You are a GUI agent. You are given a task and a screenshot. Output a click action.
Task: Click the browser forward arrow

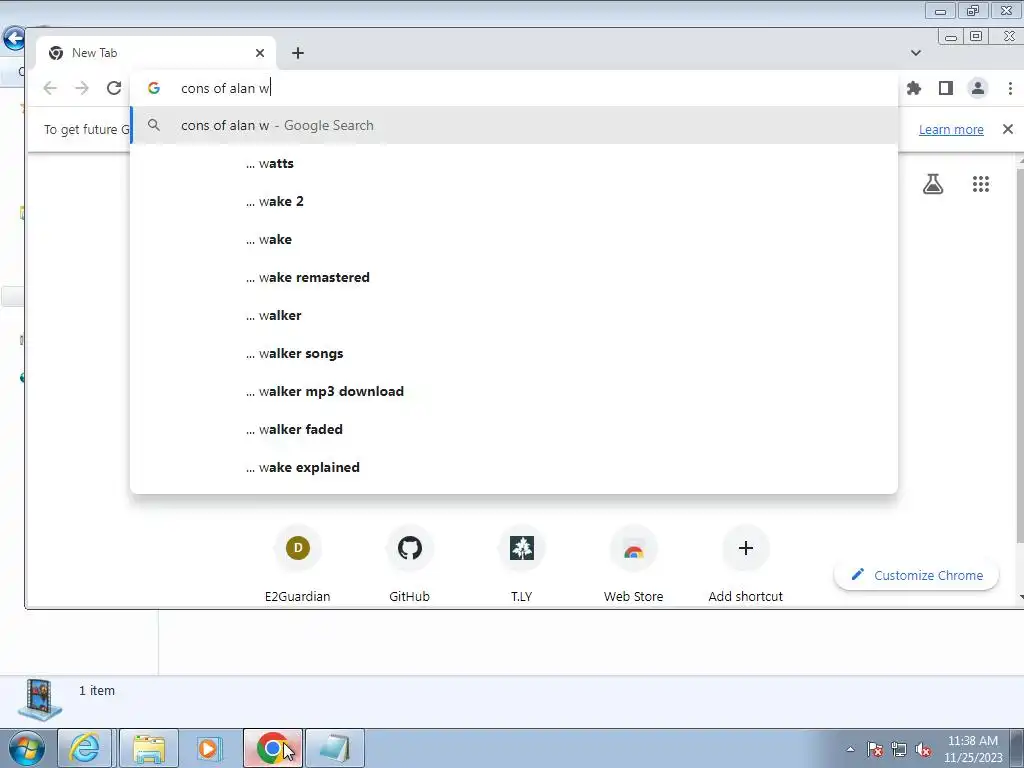82,88
